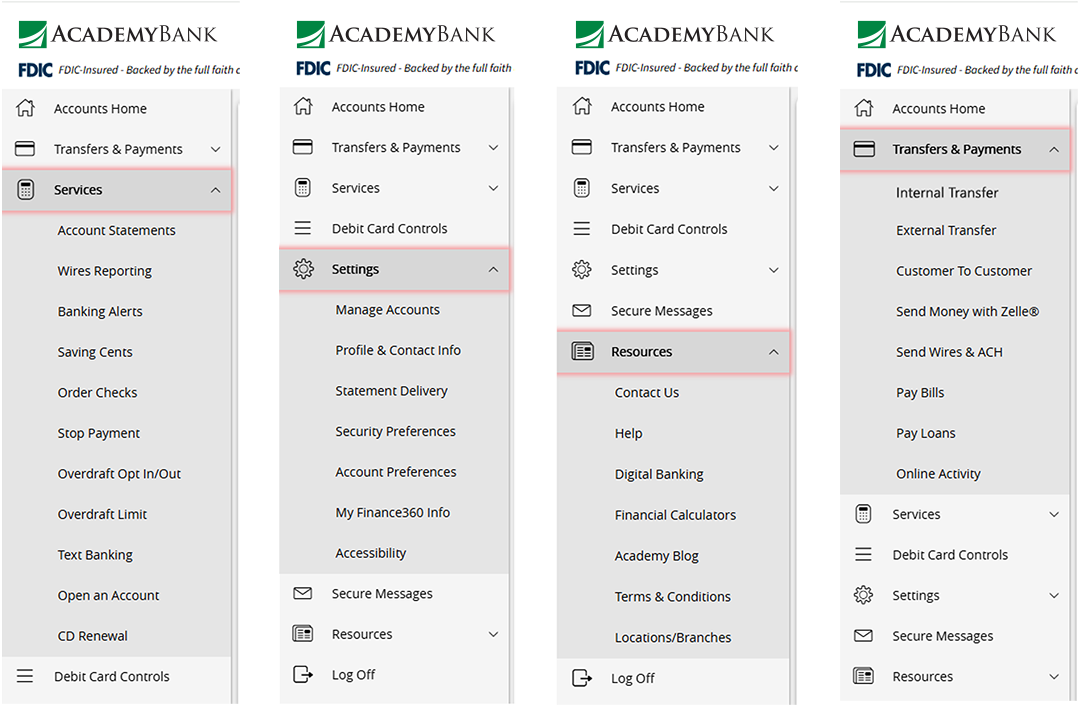The width and height of the screenshot is (1080, 707).
Task: Click the hamburger icon for Debit Card Controls in Services-expanded panel
Action: 25,676
